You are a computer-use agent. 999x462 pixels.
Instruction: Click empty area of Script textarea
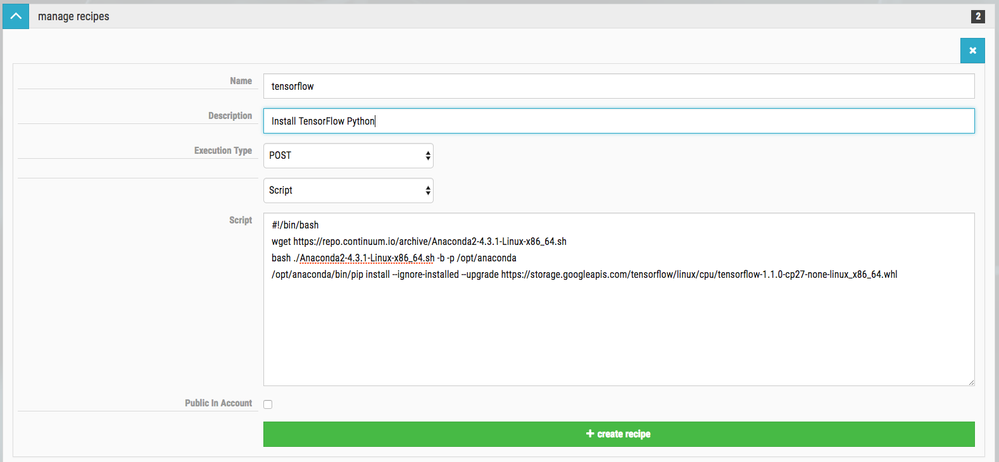618,335
